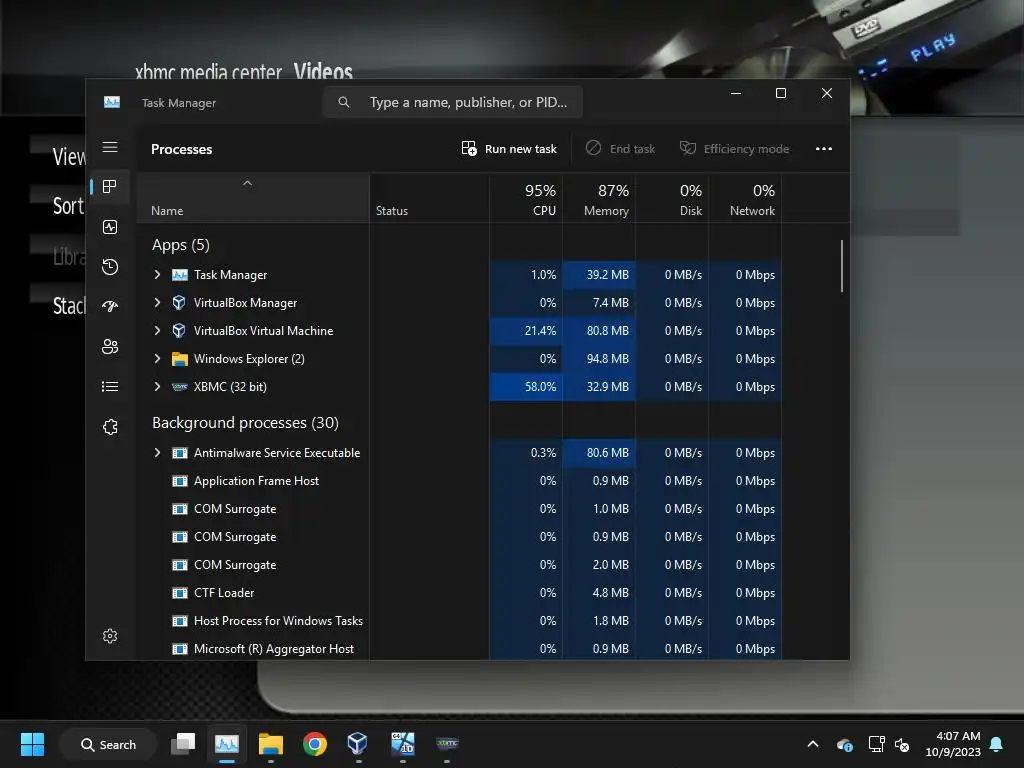The image size is (1024, 768).
Task: Open the three-dot more options menu
Action: click(x=824, y=149)
